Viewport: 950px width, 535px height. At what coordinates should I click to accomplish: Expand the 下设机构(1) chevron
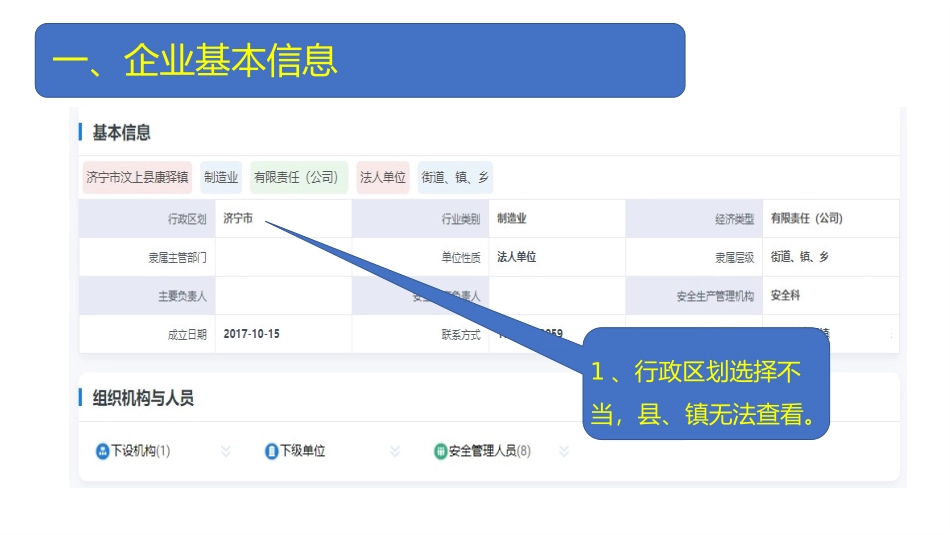[x=225, y=451]
